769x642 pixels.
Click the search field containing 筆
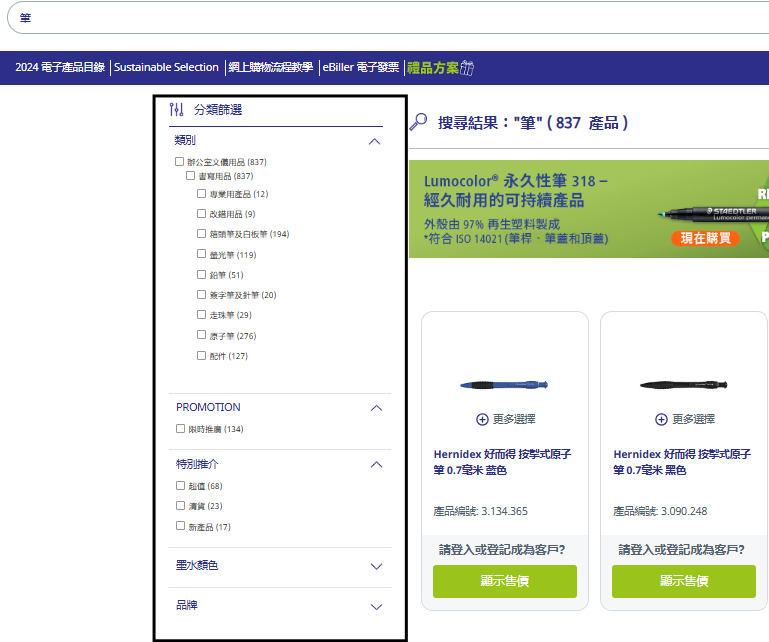(x=388, y=18)
